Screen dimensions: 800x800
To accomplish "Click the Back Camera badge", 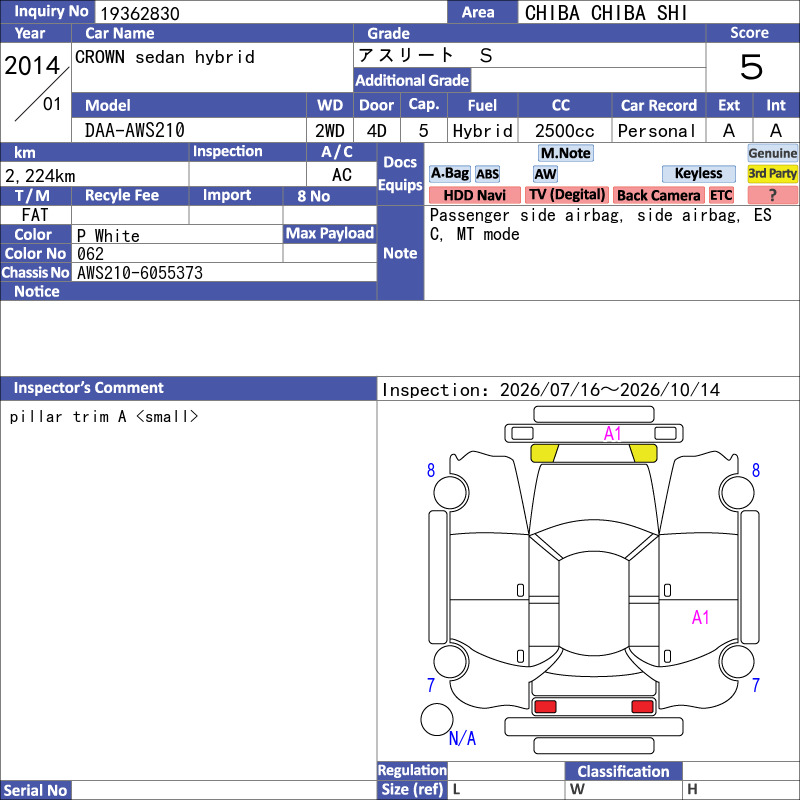I will [x=658, y=195].
